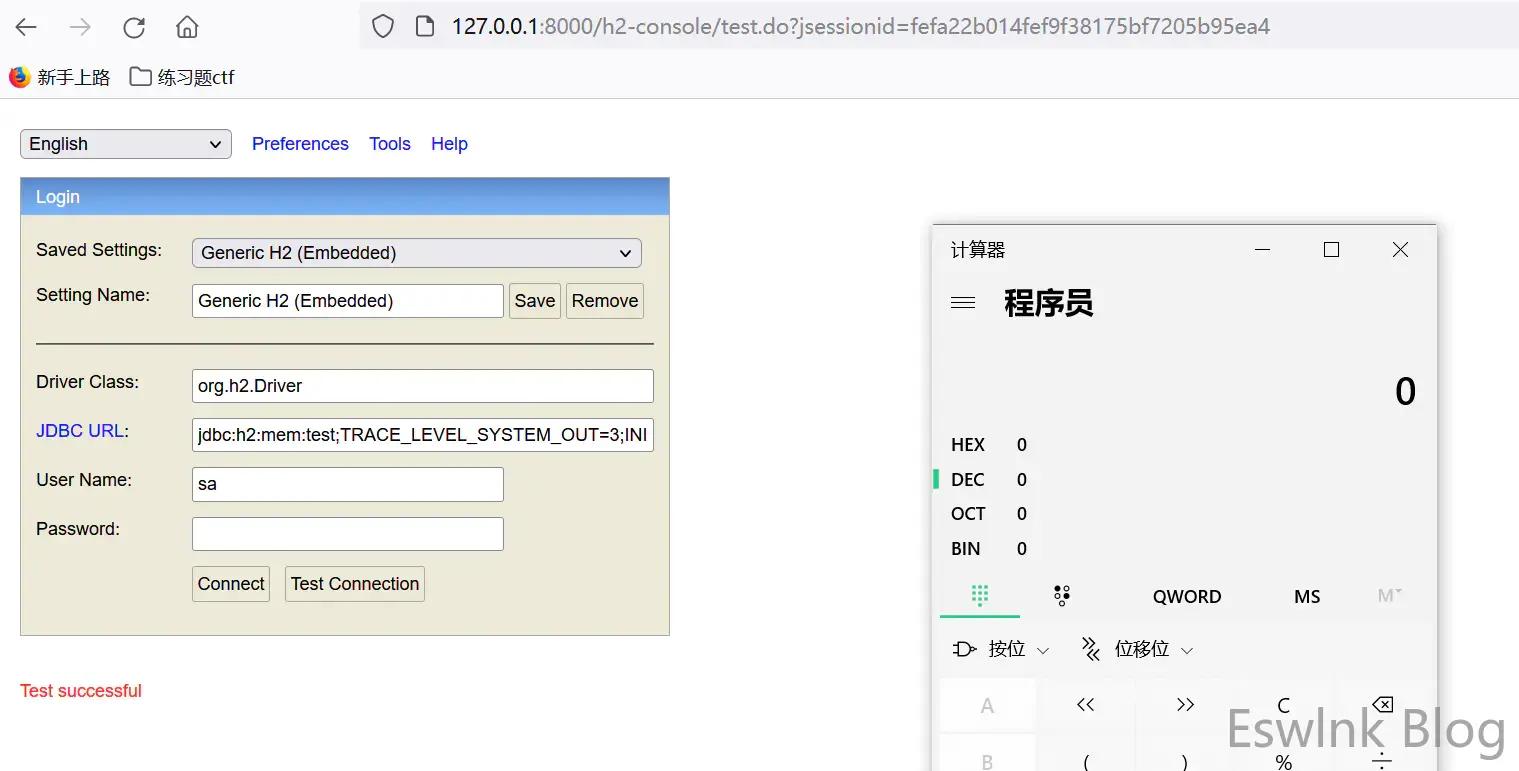1519x771 pixels.
Task: Open the English language dropdown
Action: click(x=126, y=144)
